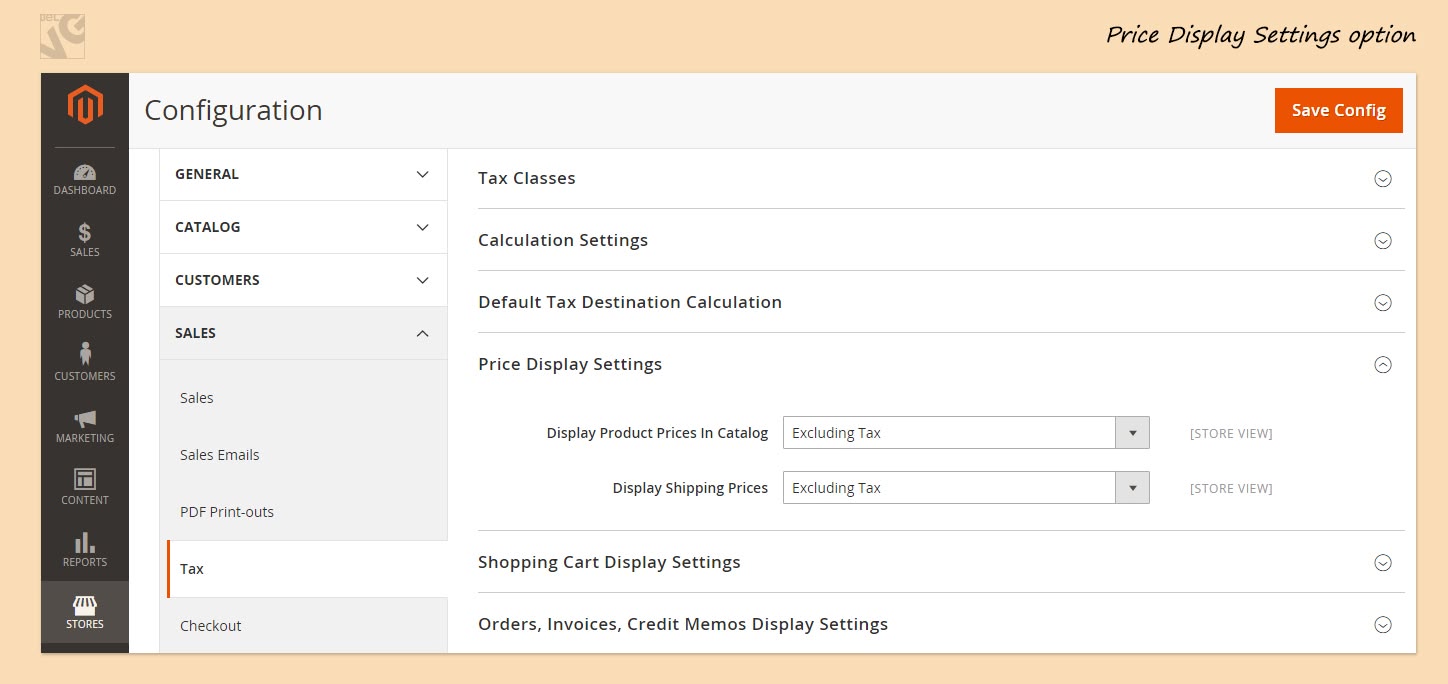
Task: Collapse the Sales configuration group
Action: click(303, 333)
